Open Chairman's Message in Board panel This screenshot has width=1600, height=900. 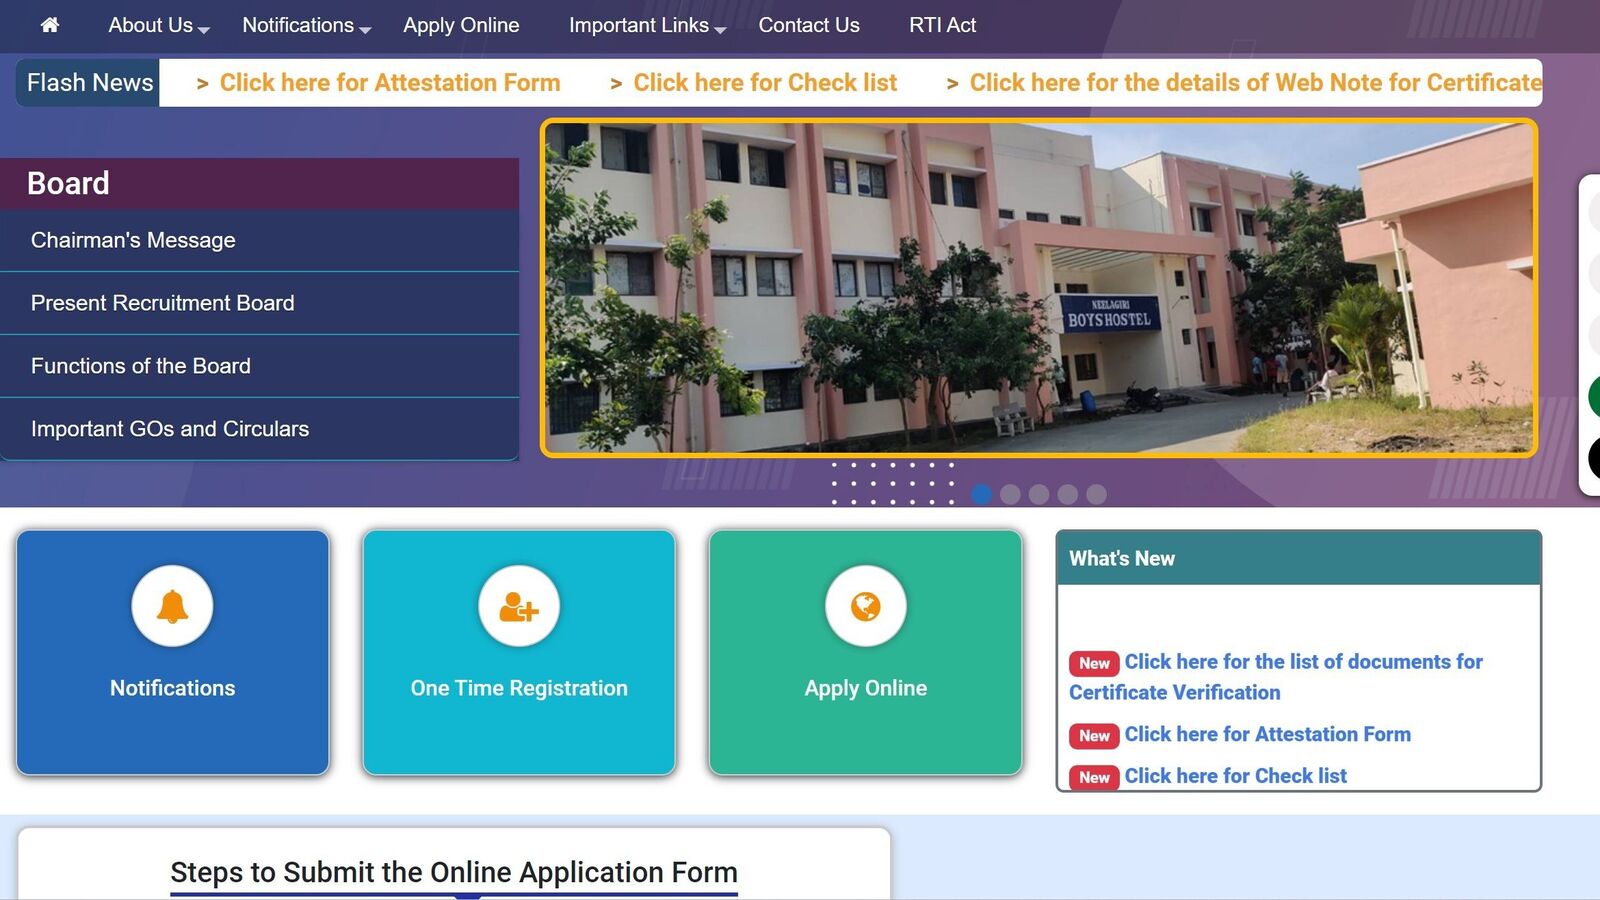133,240
